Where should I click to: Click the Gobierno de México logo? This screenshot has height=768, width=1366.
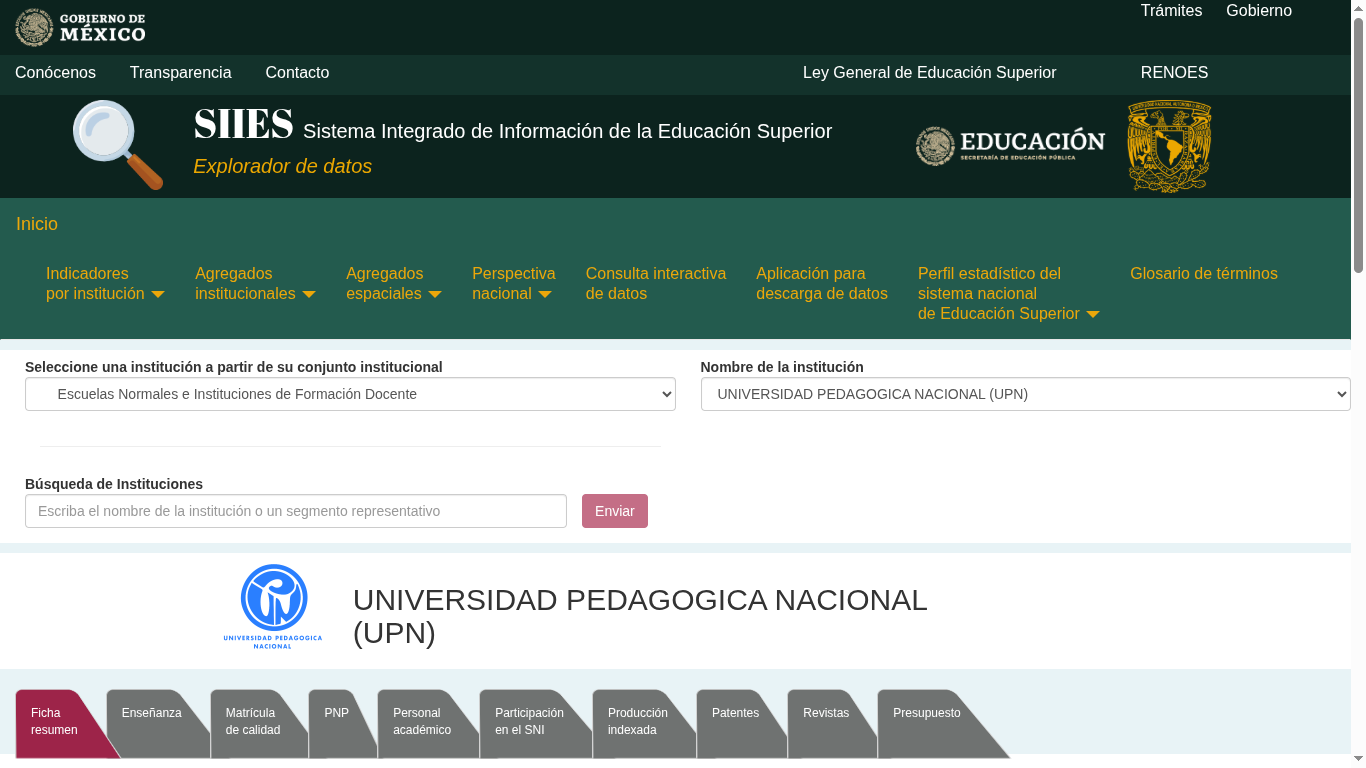(x=80, y=28)
